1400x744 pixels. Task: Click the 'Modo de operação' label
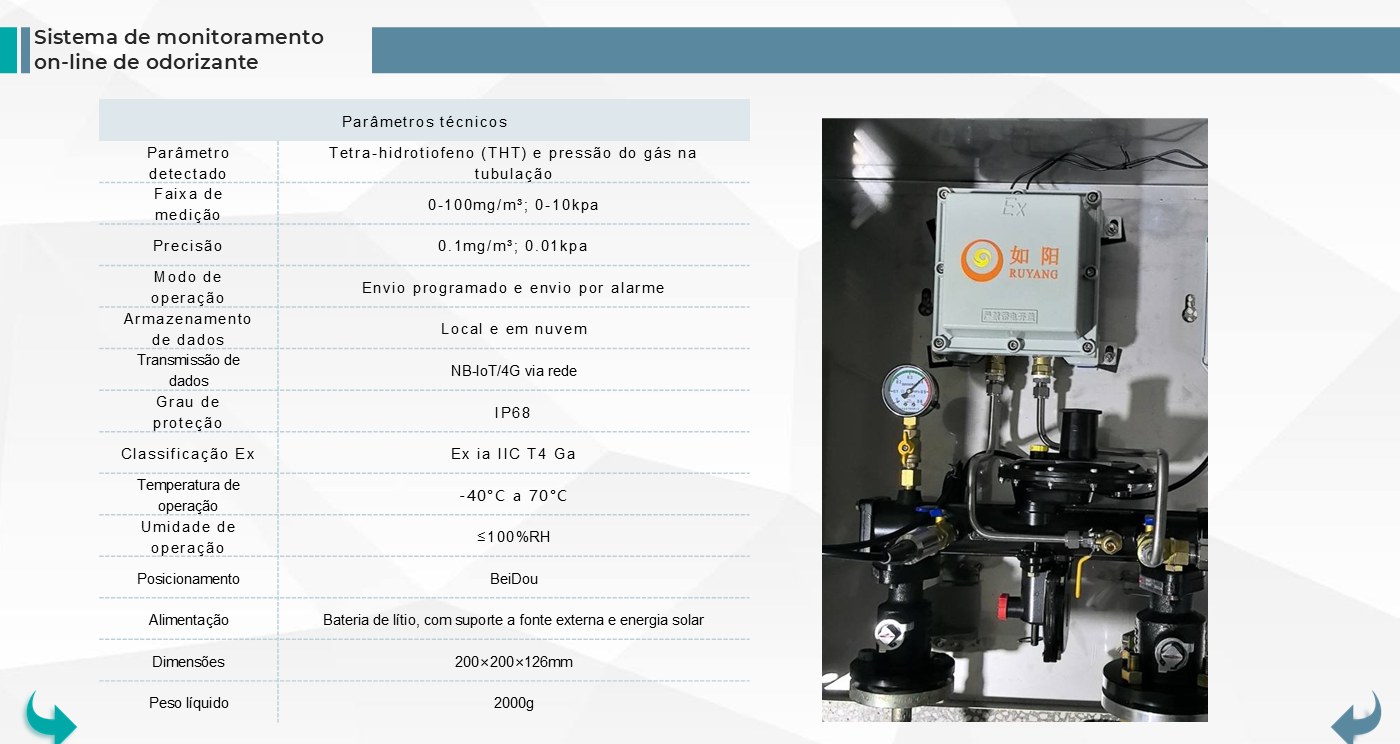188,287
